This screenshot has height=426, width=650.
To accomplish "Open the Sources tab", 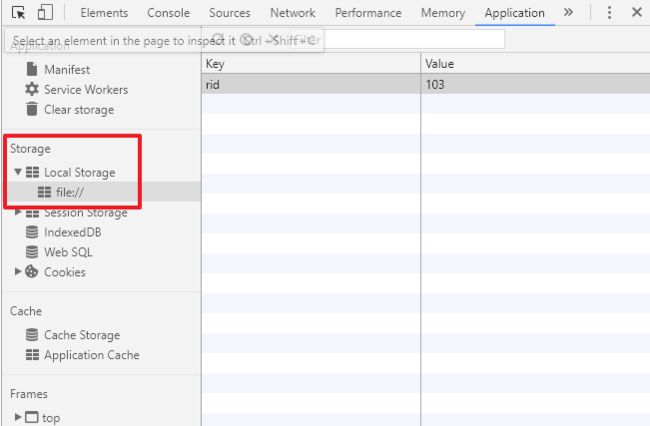I will pyautogui.click(x=230, y=13).
